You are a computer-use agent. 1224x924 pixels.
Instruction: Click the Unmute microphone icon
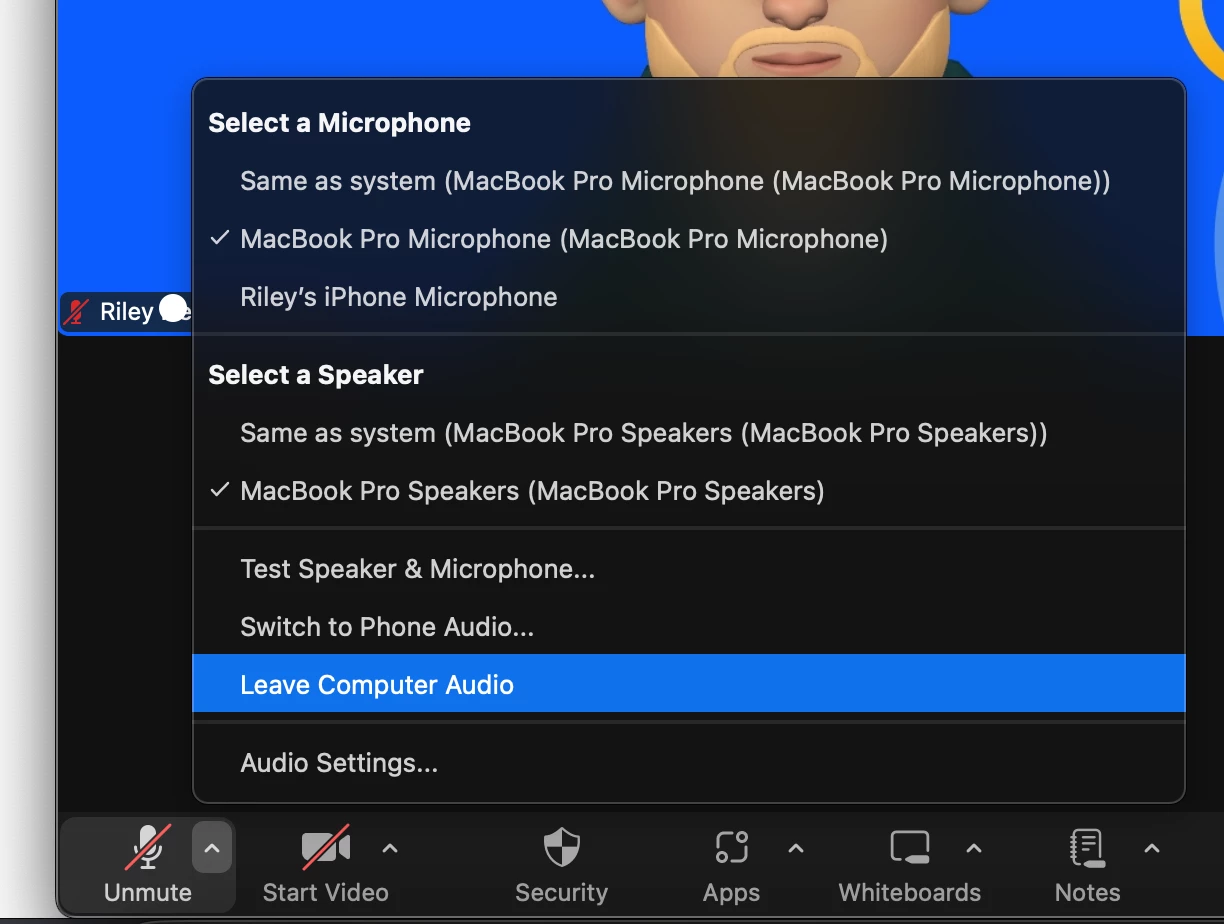pyautogui.click(x=148, y=848)
